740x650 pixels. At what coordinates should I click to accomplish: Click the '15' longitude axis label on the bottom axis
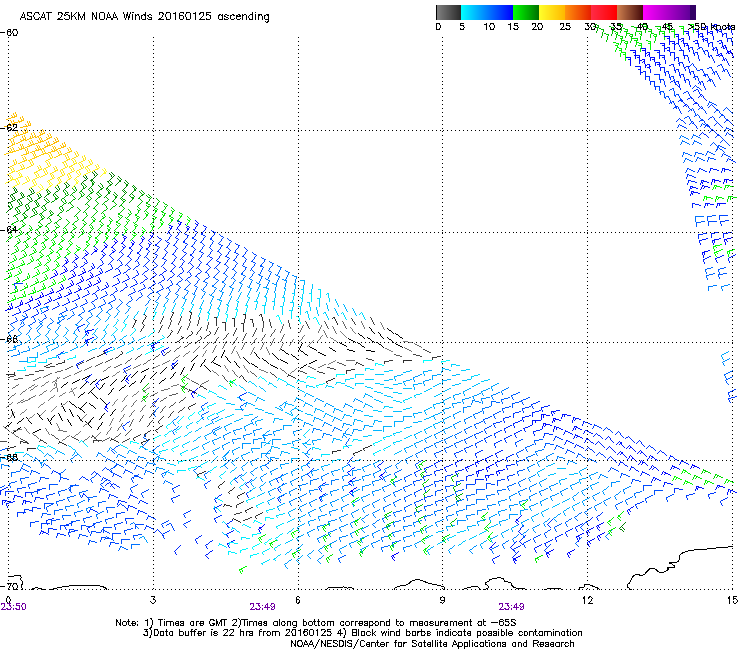click(x=732, y=600)
